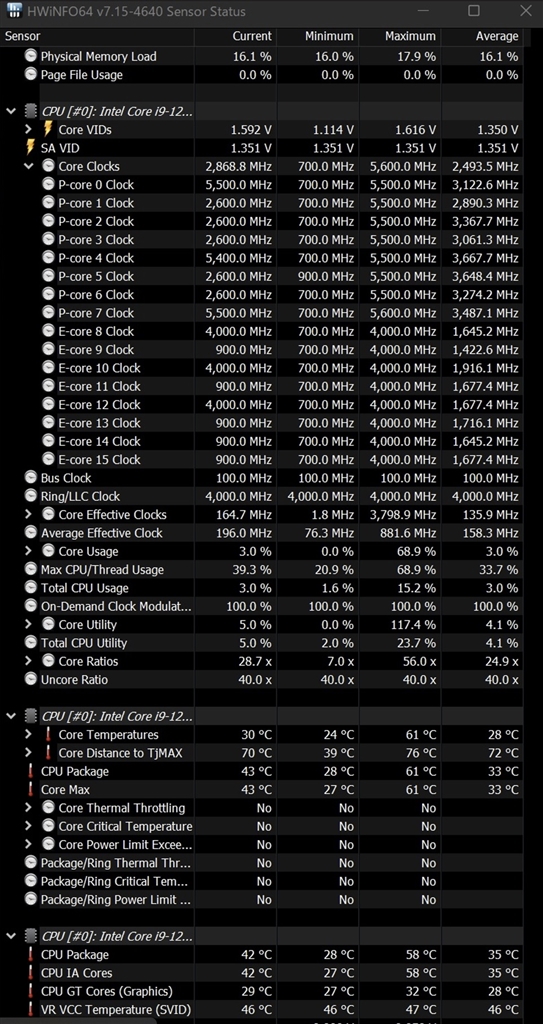Collapse the first CPU [#0] sensor group
Viewport: 543px width, 1024px height.
(x=10, y=111)
